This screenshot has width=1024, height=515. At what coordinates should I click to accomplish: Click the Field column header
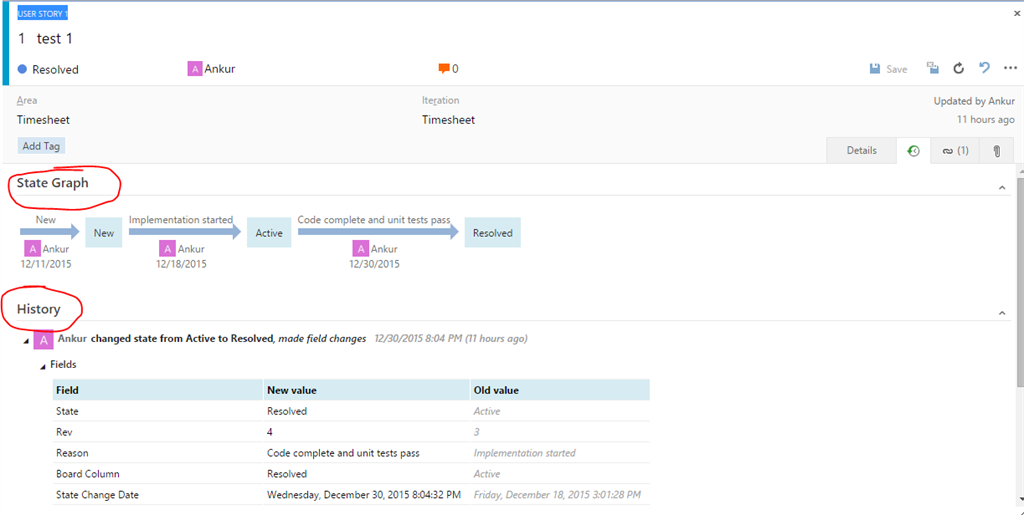[157, 390]
